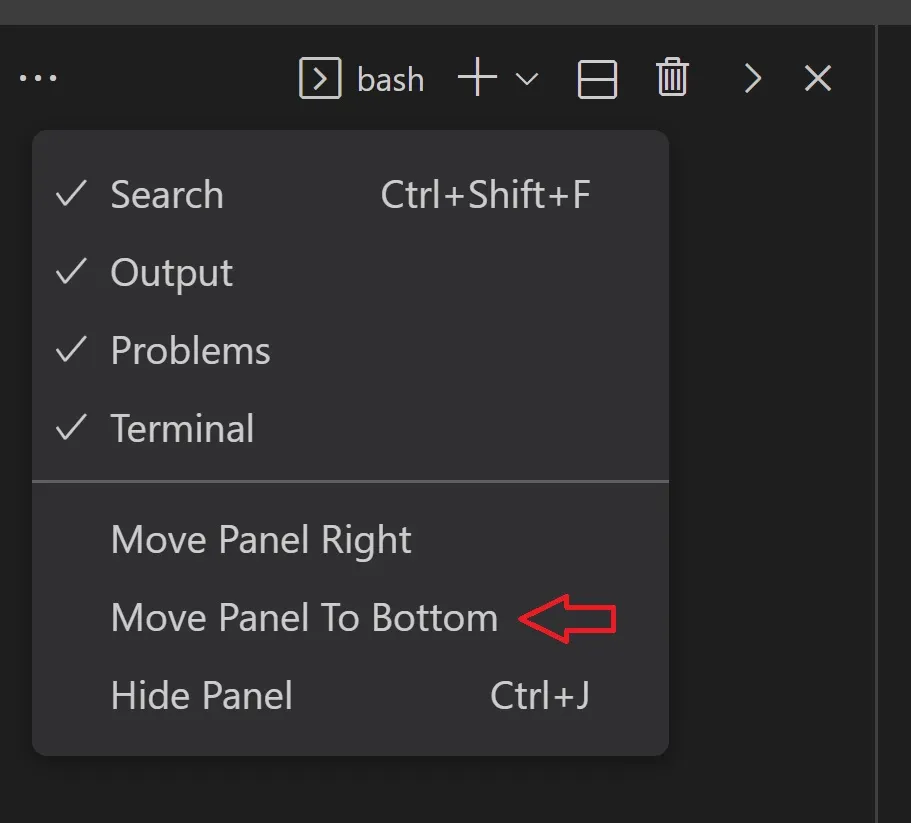Screen dimensions: 911x823
Task: Split the terminal using split icon
Action: [597, 79]
